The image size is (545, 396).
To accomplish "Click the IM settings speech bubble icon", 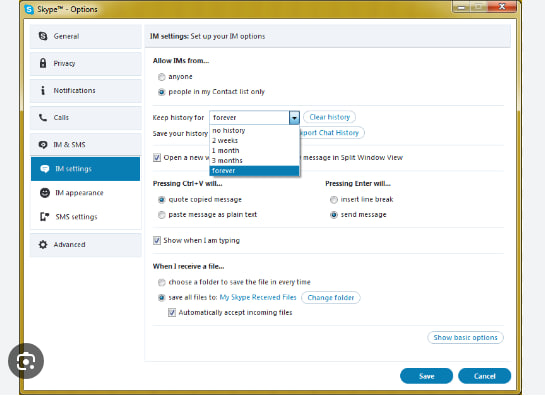I will tap(45, 169).
